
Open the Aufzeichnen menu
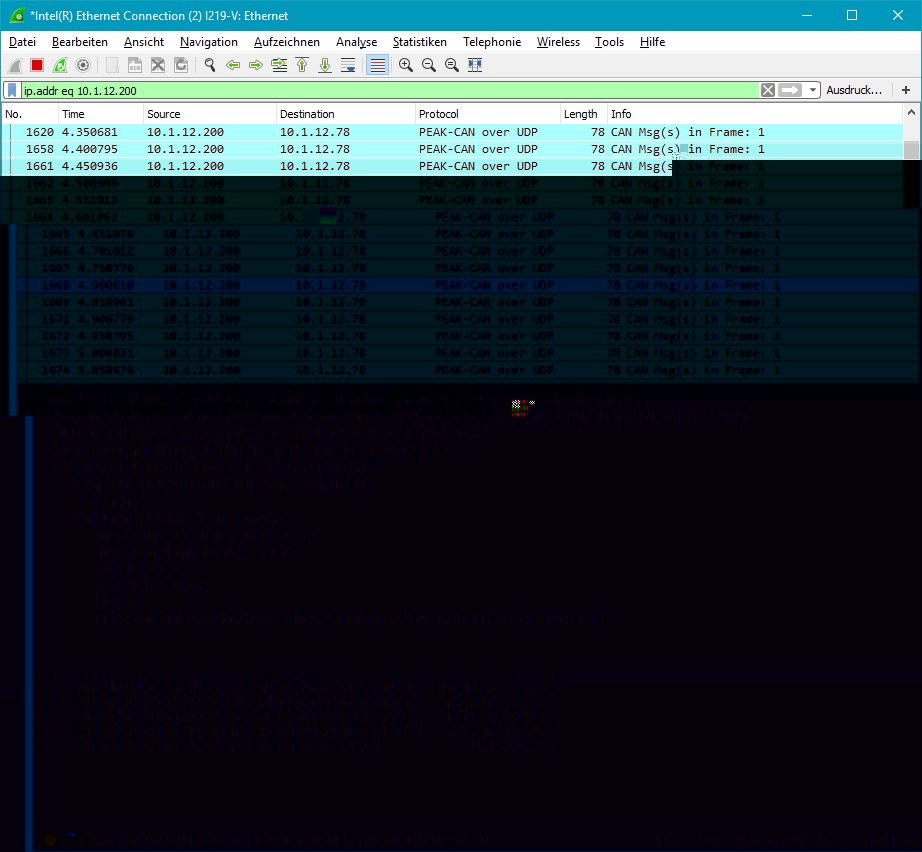[x=287, y=42]
